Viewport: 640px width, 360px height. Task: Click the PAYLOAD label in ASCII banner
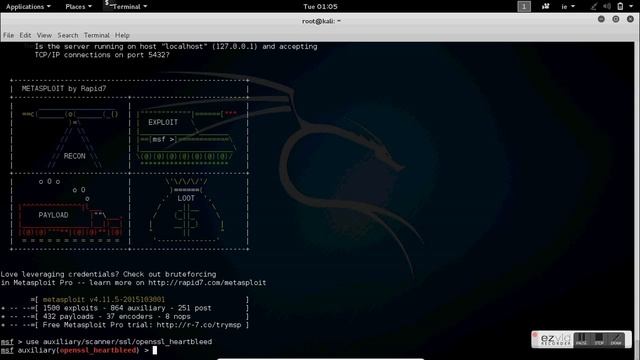[53, 215]
